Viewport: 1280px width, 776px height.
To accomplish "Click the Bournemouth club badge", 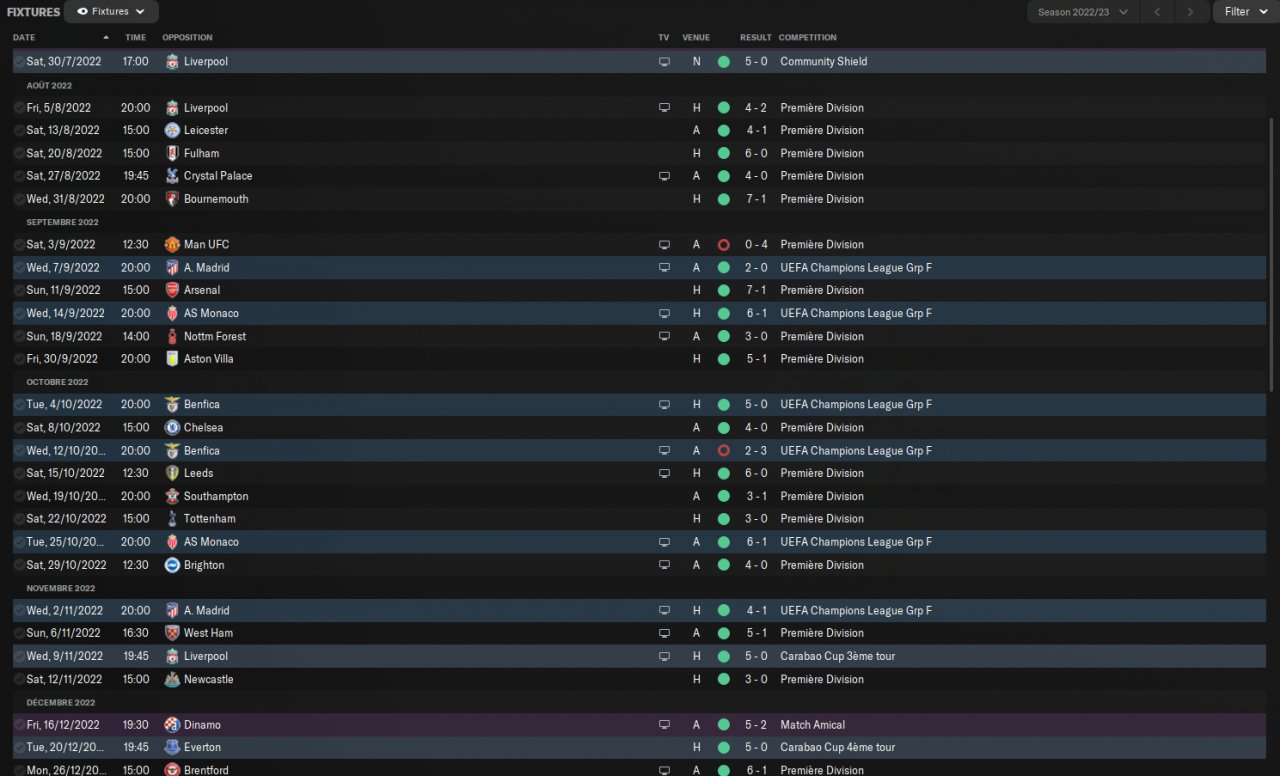I will point(172,199).
